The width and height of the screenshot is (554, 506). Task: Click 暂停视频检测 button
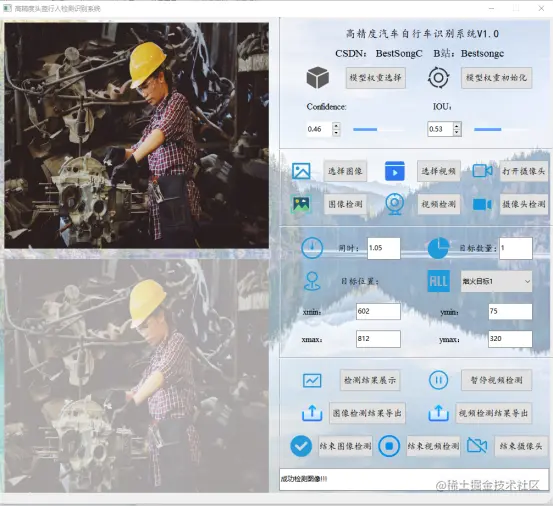click(x=496, y=380)
